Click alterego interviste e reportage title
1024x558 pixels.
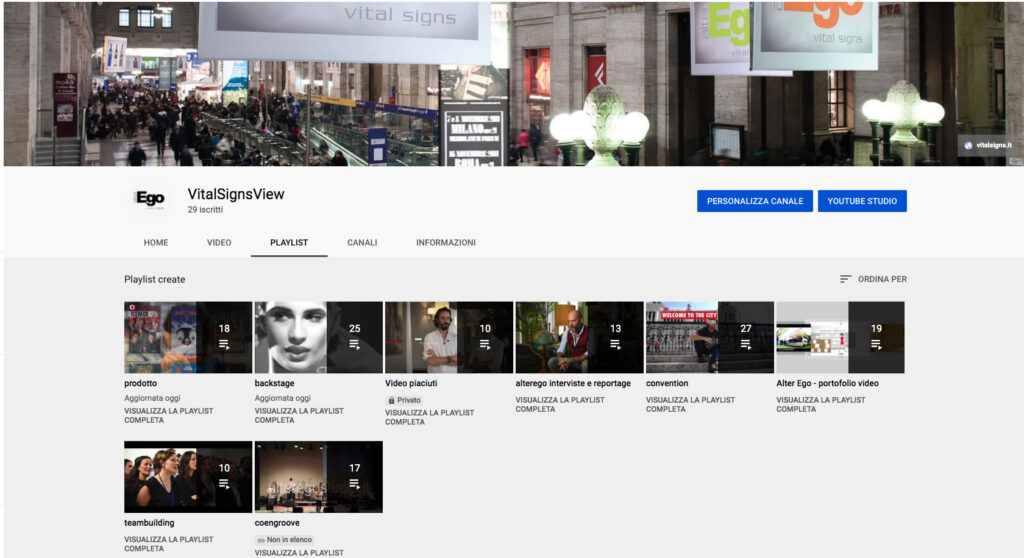pyautogui.click(x=573, y=384)
